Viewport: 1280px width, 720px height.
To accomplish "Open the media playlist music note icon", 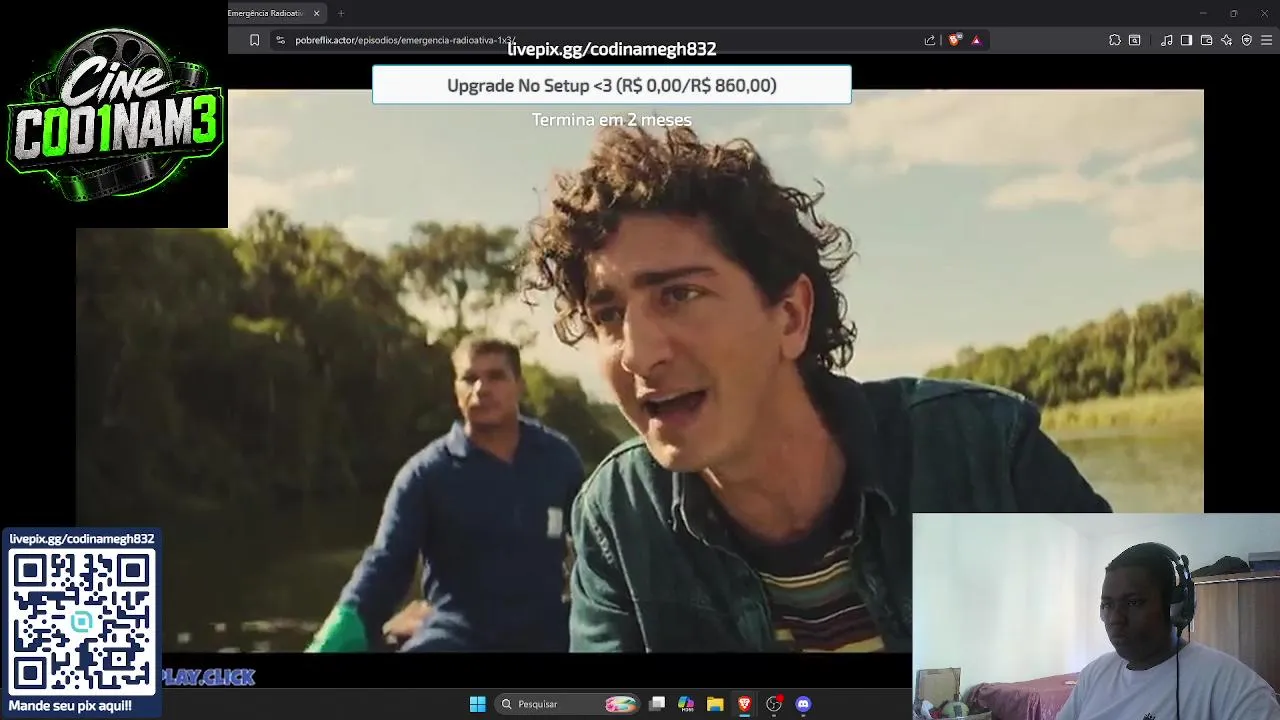I will (x=1167, y=40).
